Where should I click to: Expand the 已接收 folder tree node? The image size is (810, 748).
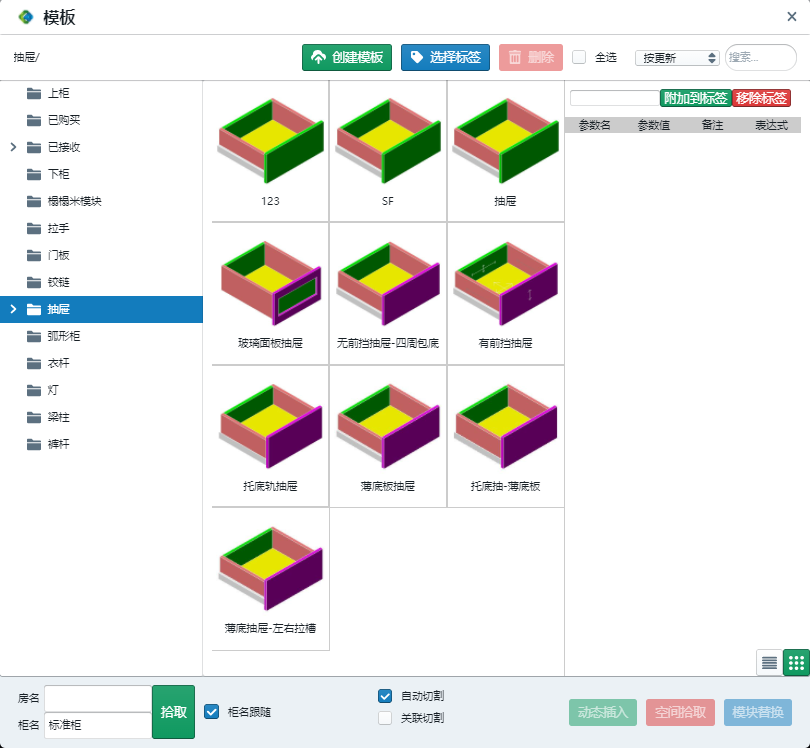point(13,147)
